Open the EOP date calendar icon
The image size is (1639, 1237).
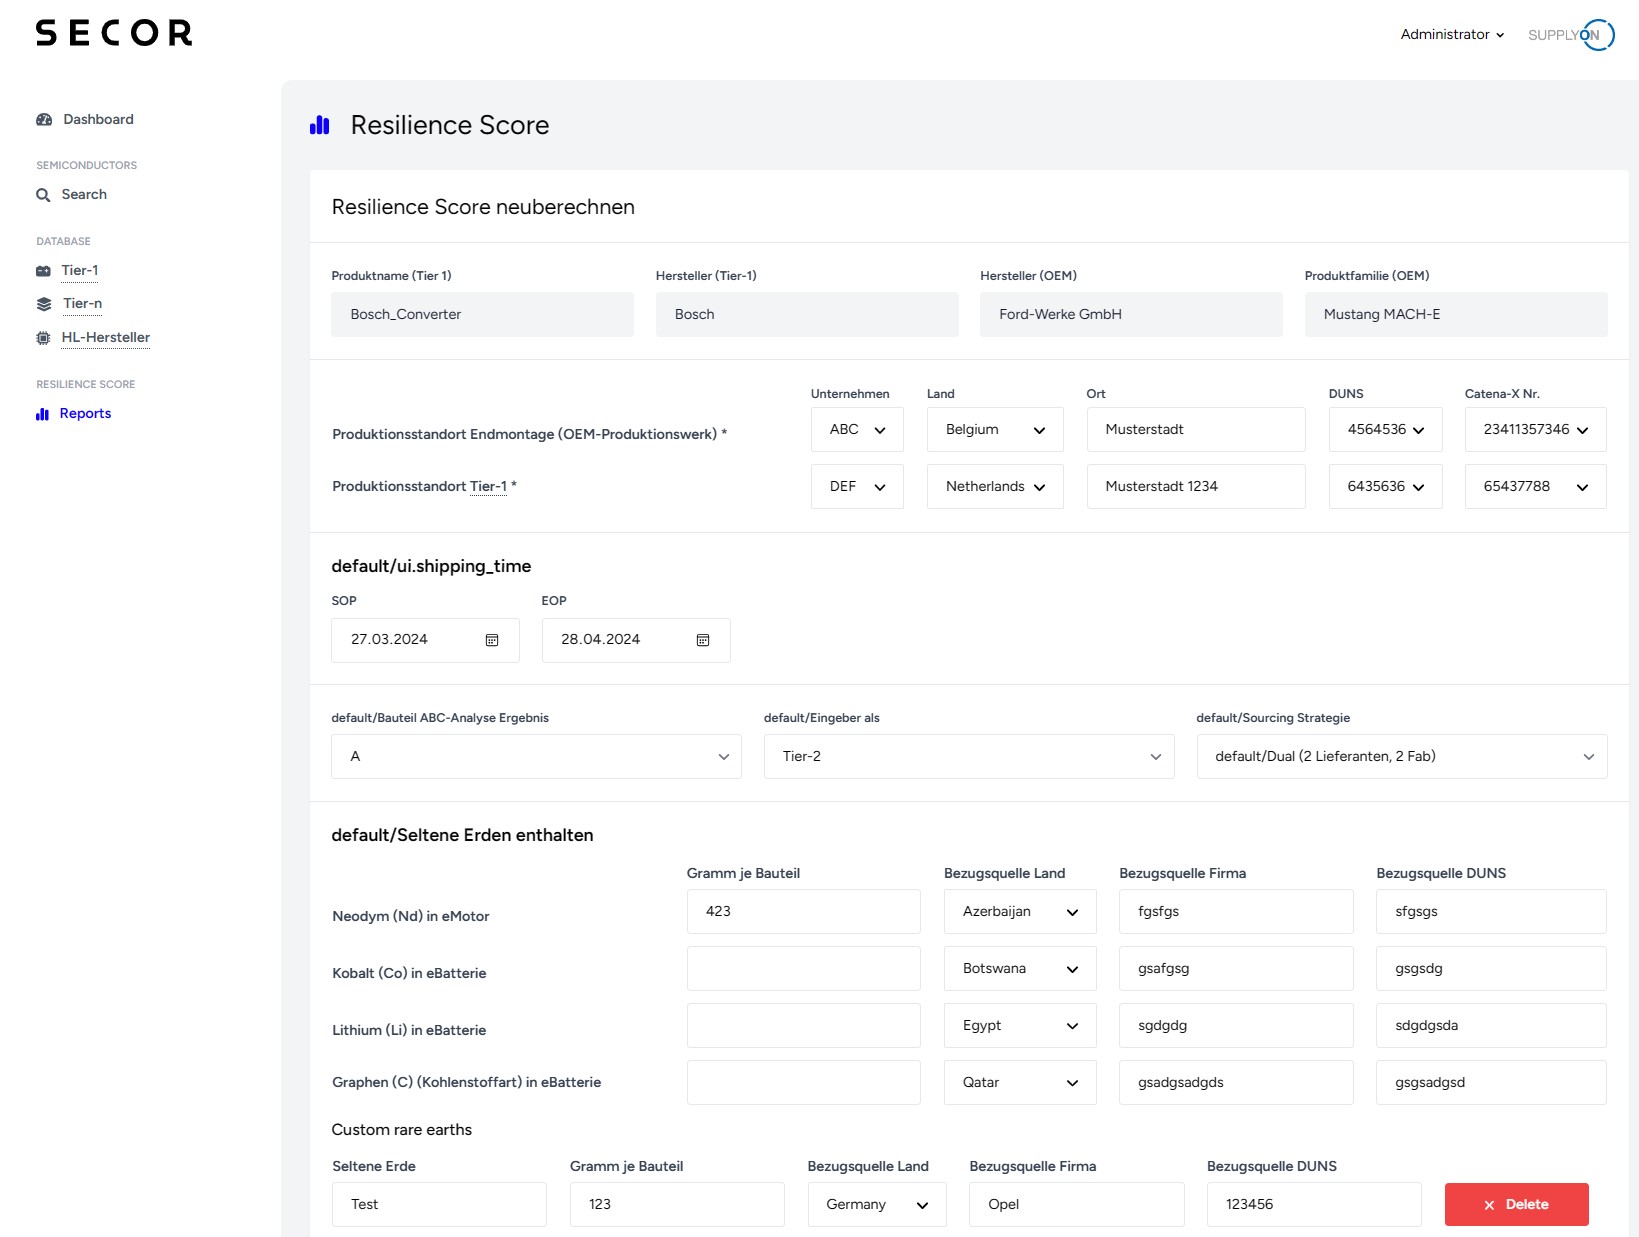703,640
